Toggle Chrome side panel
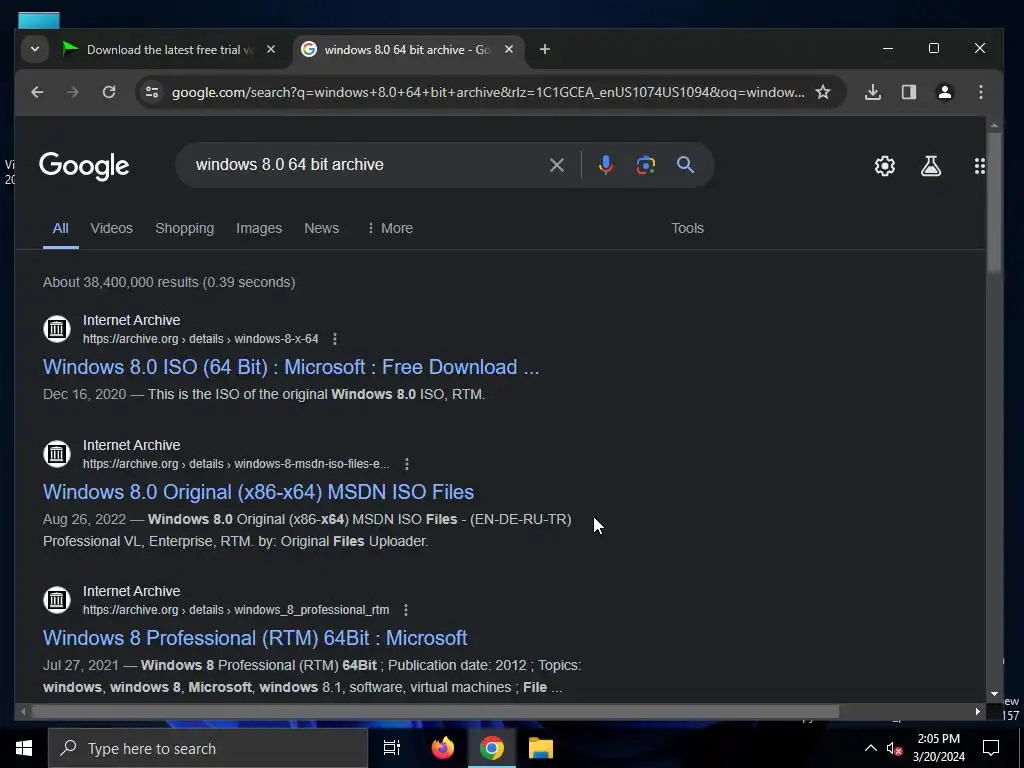This screenshot has height=768, width=1024. pos(908,92)
